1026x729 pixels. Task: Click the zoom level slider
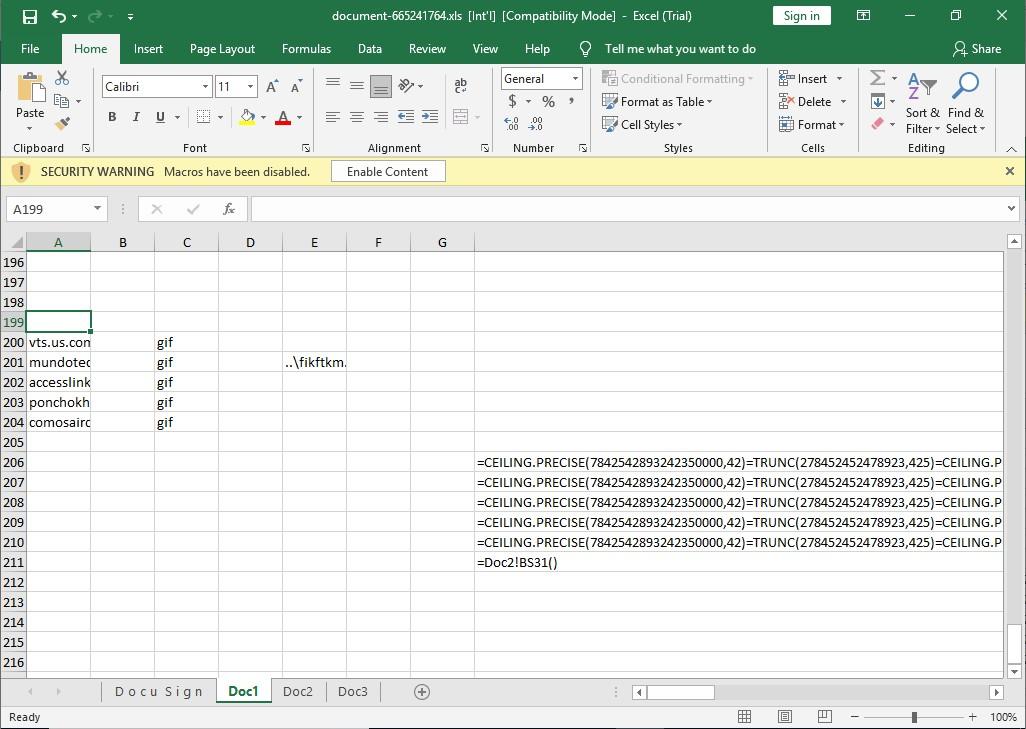coord(914,717)
